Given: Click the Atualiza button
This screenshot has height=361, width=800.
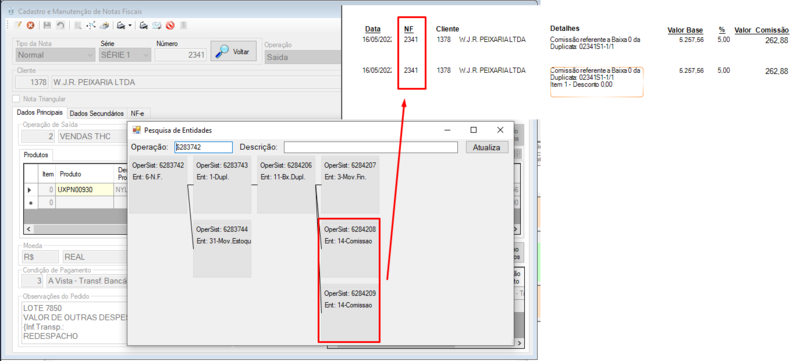Looking at the screenshot, I should [487, 147].
